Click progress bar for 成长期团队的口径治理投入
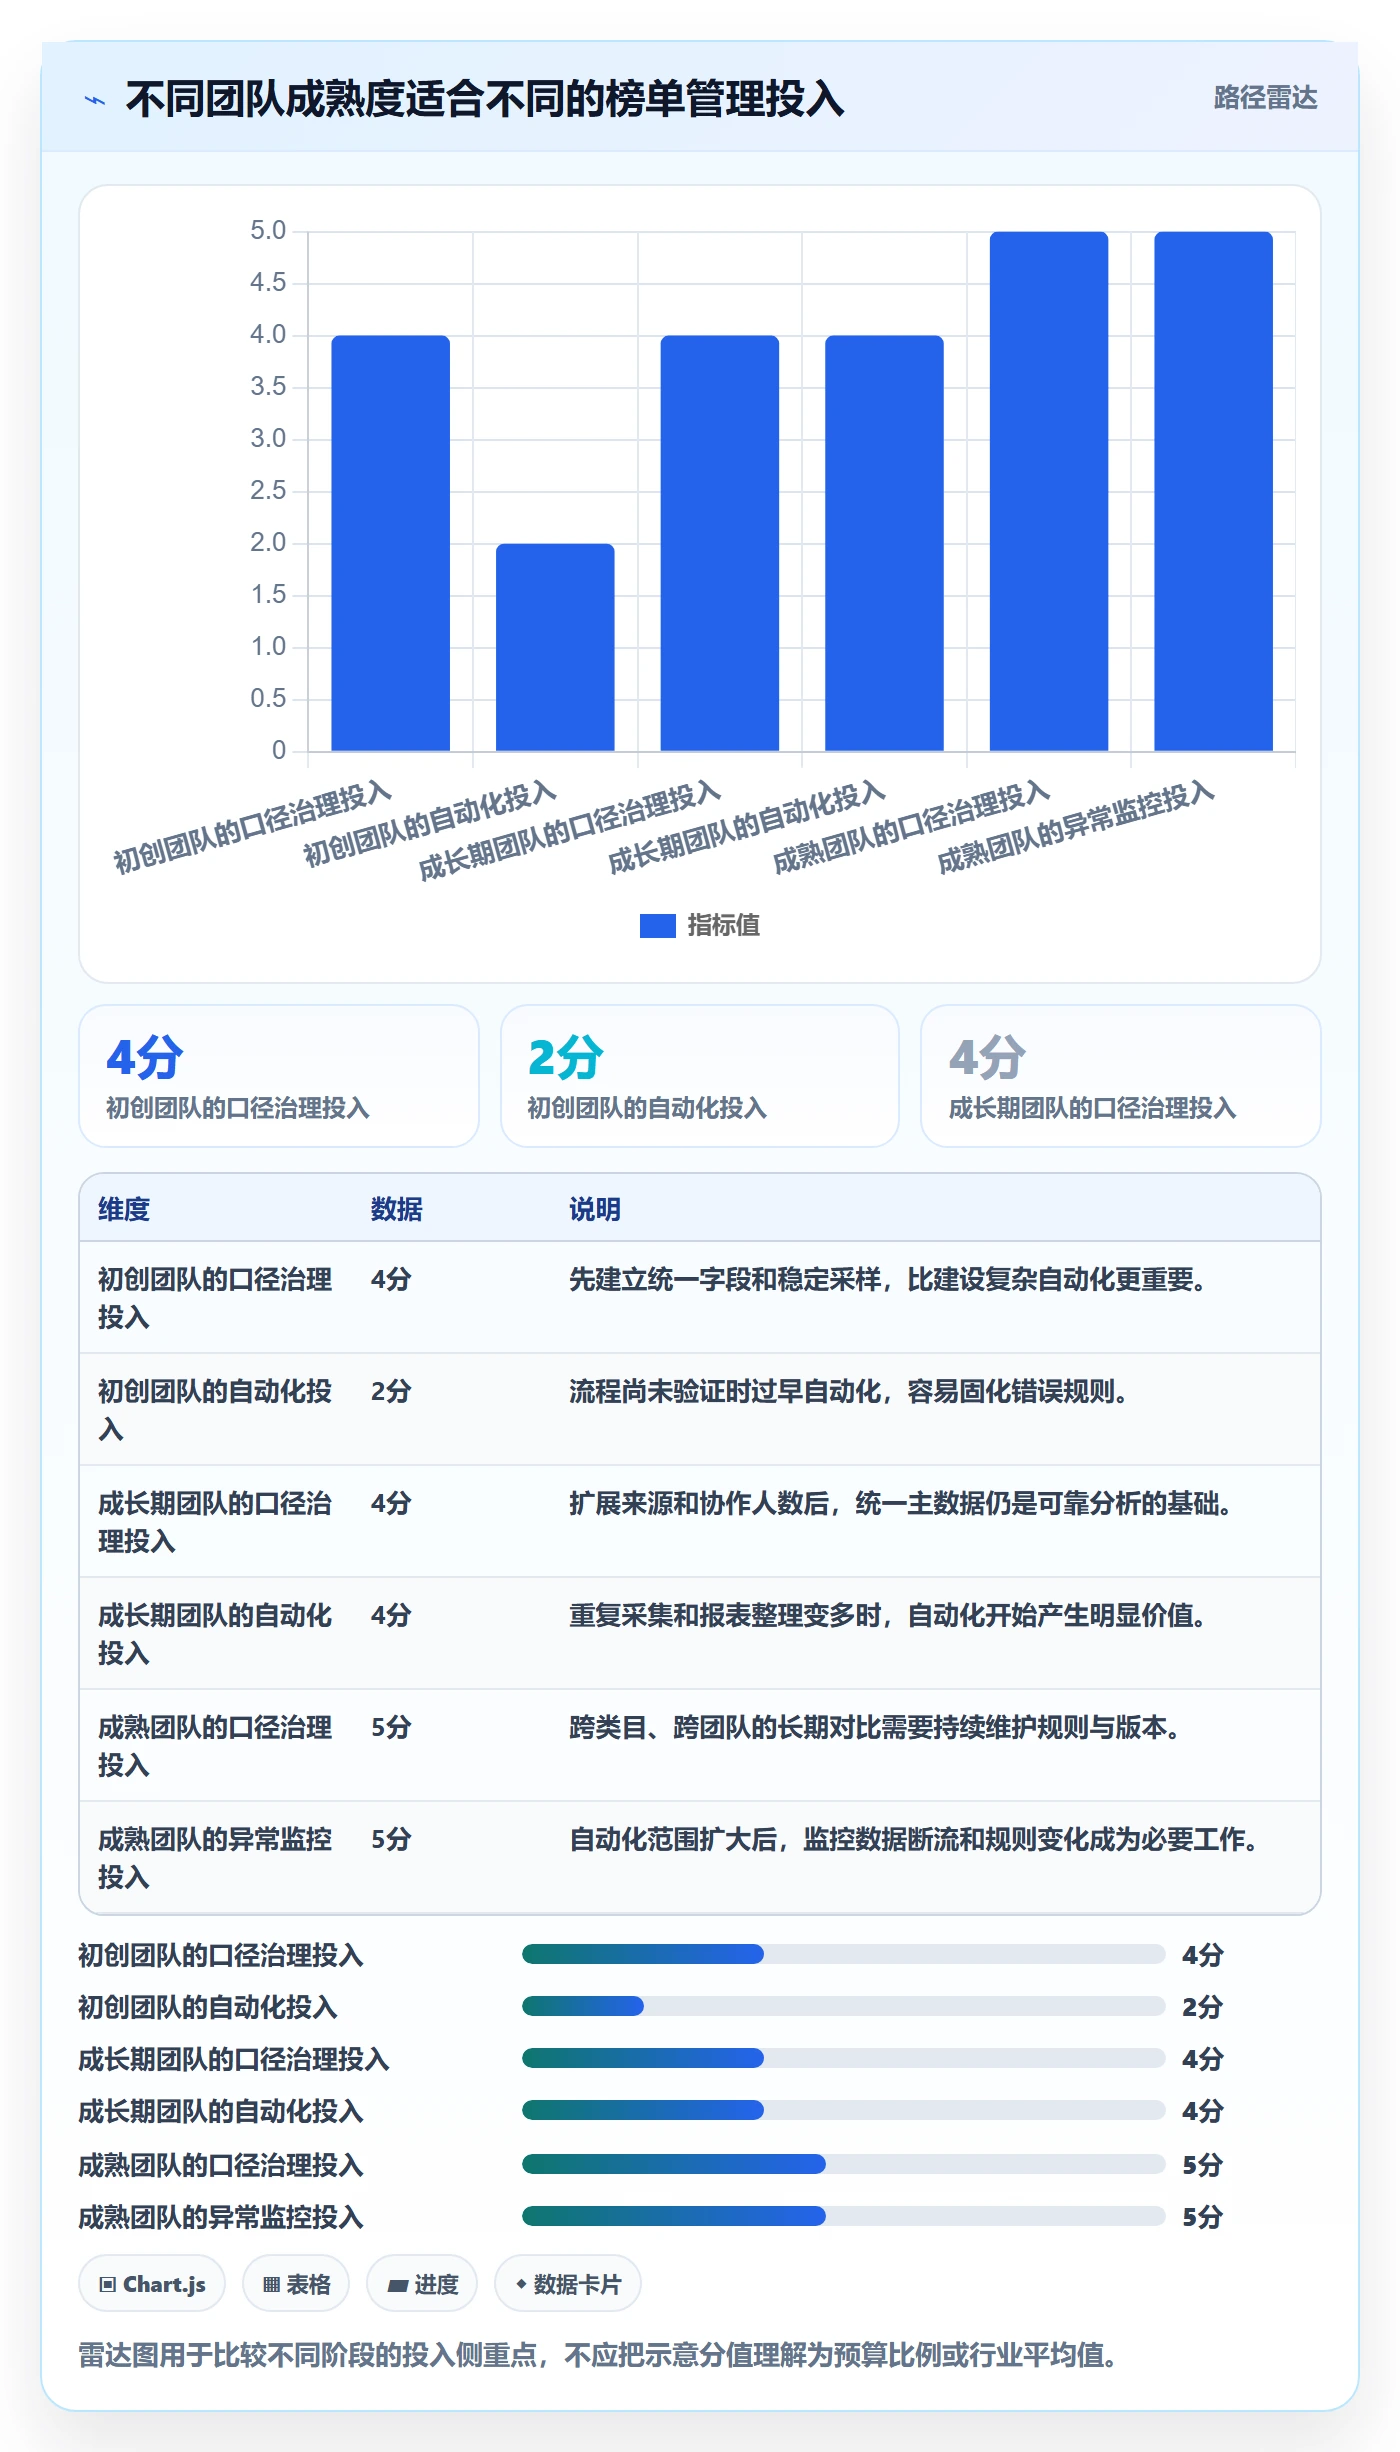 pos(844,2058)
